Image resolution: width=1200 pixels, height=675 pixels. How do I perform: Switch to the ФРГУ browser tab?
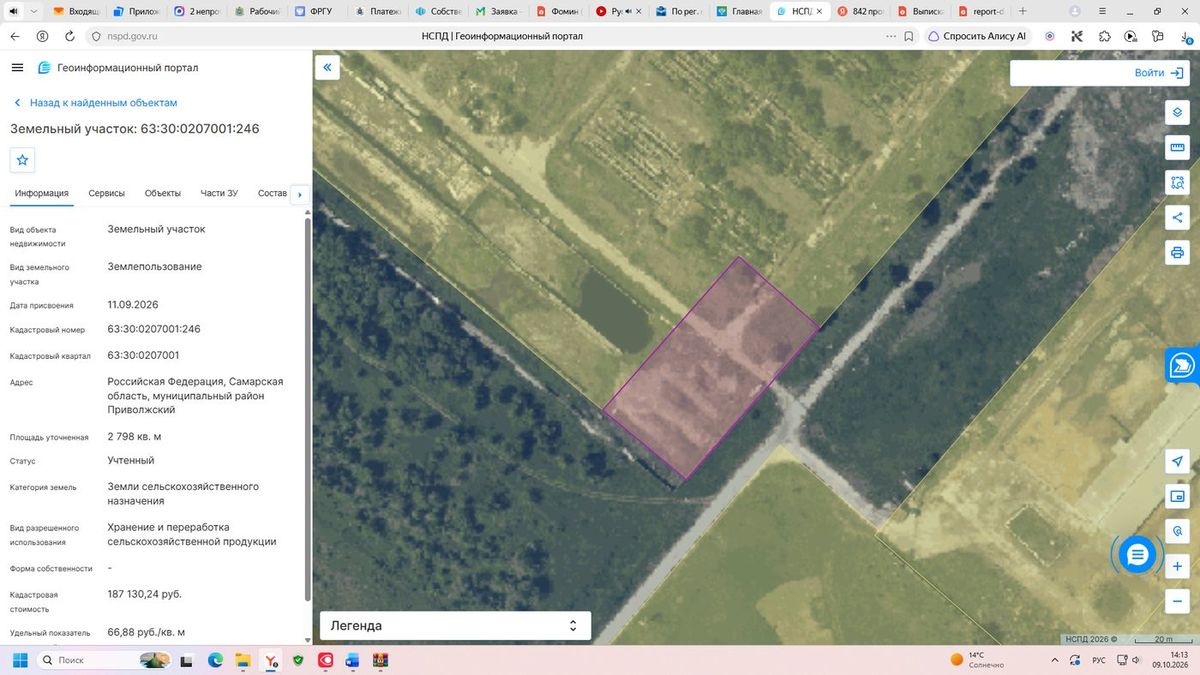[316, 11]
